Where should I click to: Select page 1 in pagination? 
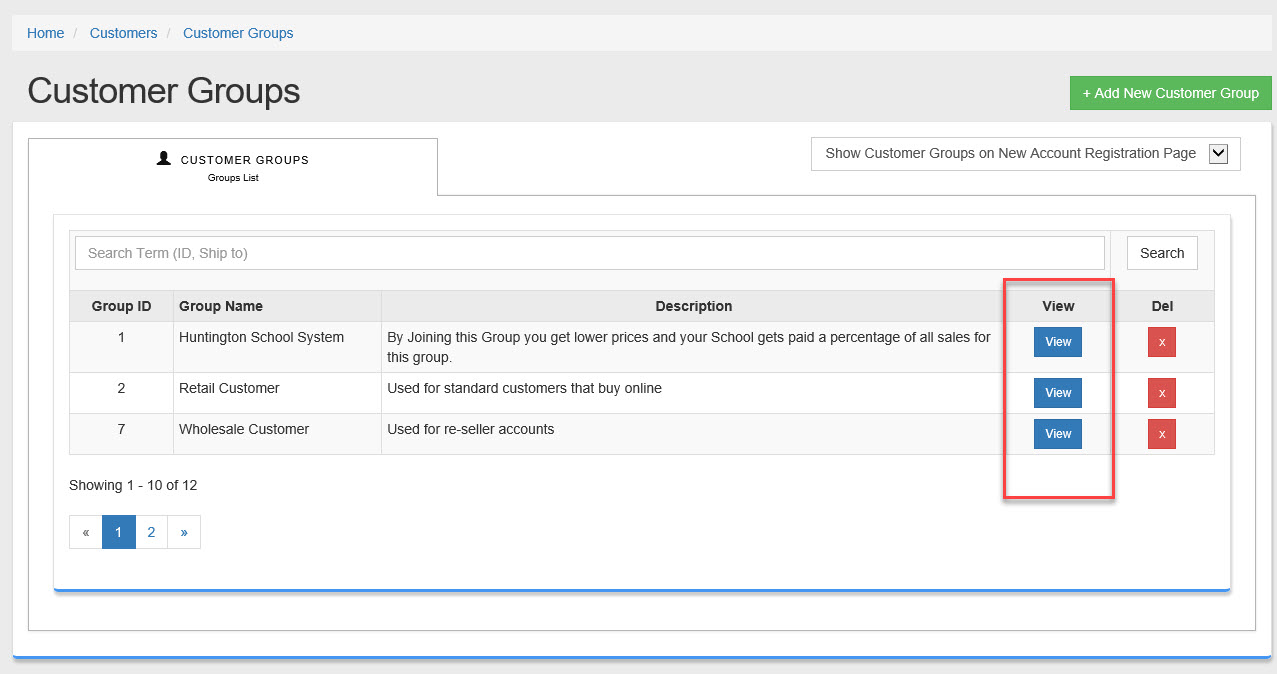(x=118, y=532)
